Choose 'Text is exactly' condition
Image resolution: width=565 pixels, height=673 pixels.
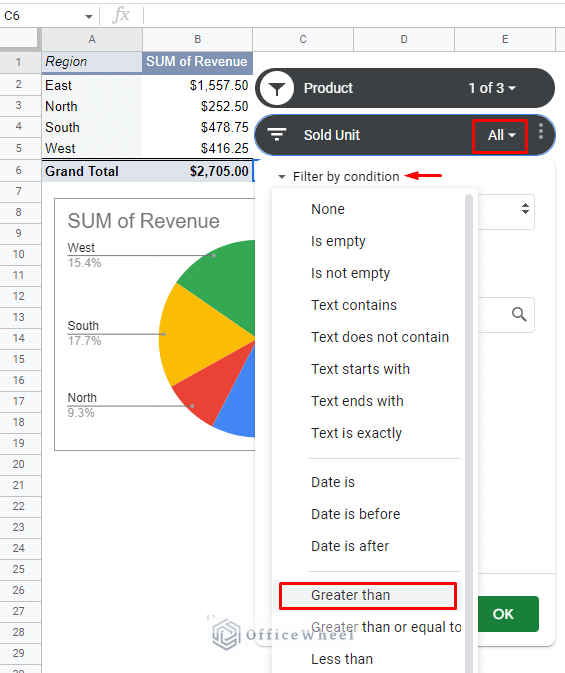(356, 433)
